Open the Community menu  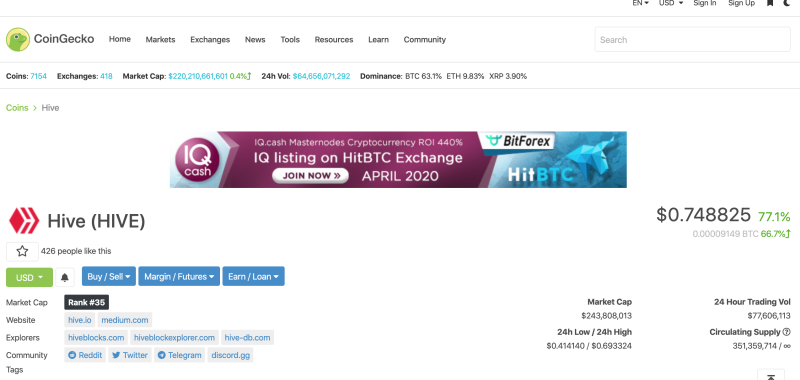424,39
